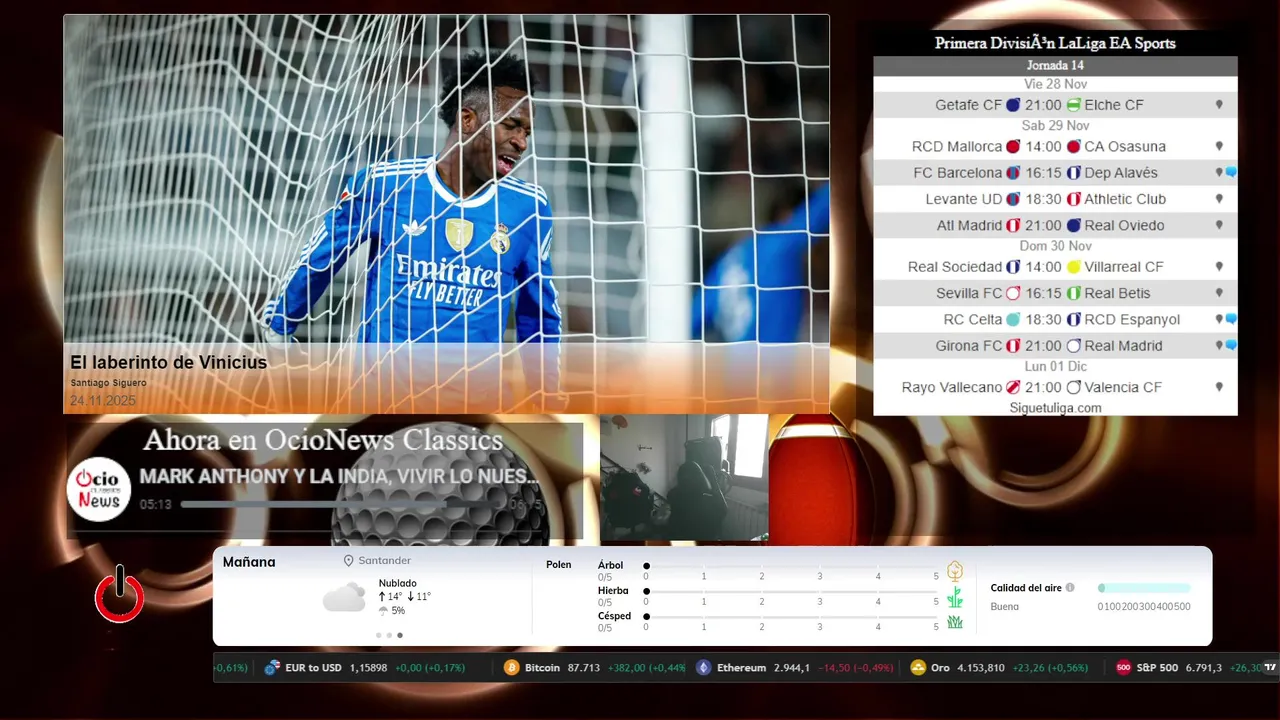Click the Ethereum icon in ticker
This screenshot has width=1280, height=720.
click(703, 667)
